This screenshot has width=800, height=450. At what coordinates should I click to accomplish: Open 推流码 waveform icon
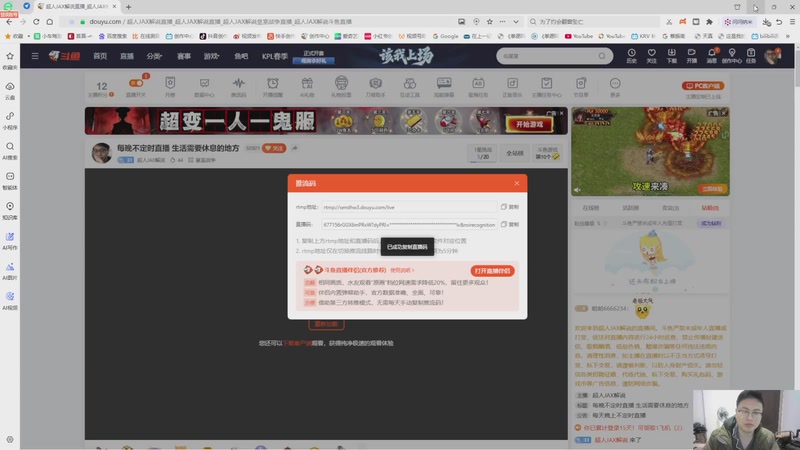point(238,87)
